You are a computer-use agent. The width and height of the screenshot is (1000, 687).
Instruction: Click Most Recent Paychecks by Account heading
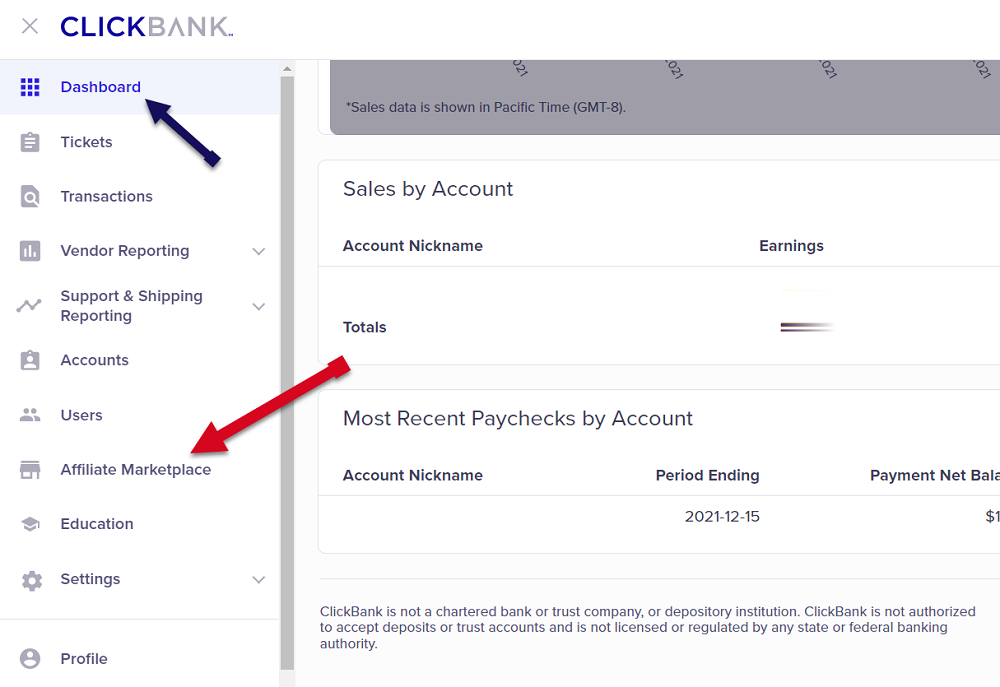(517, 418)
